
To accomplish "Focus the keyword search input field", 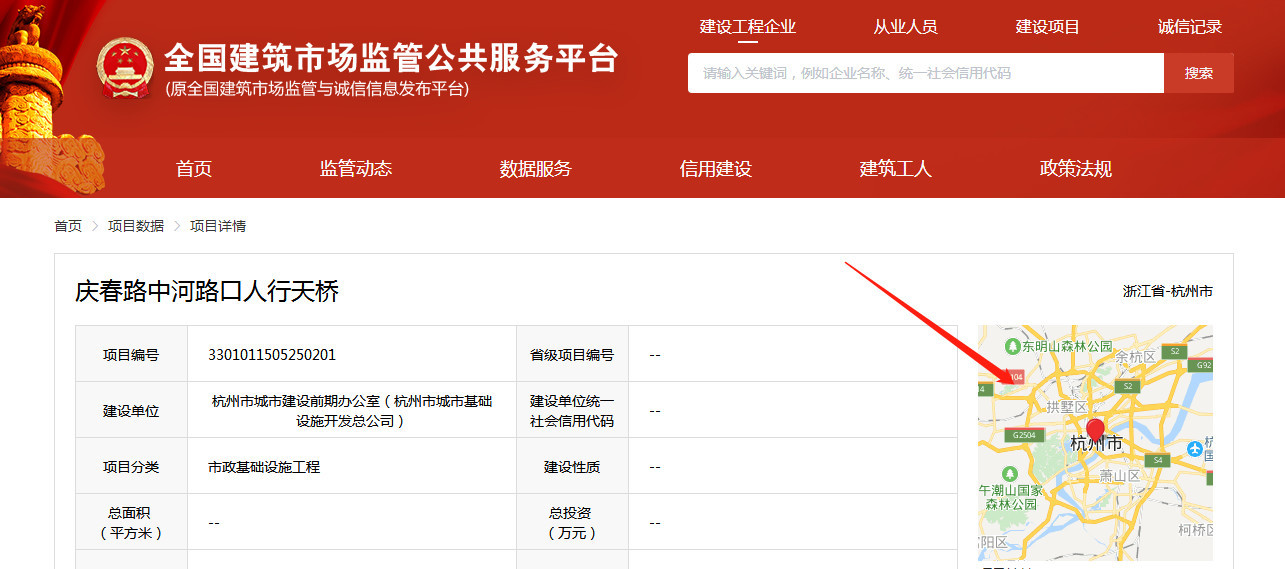I will click(x=926, y=73).
